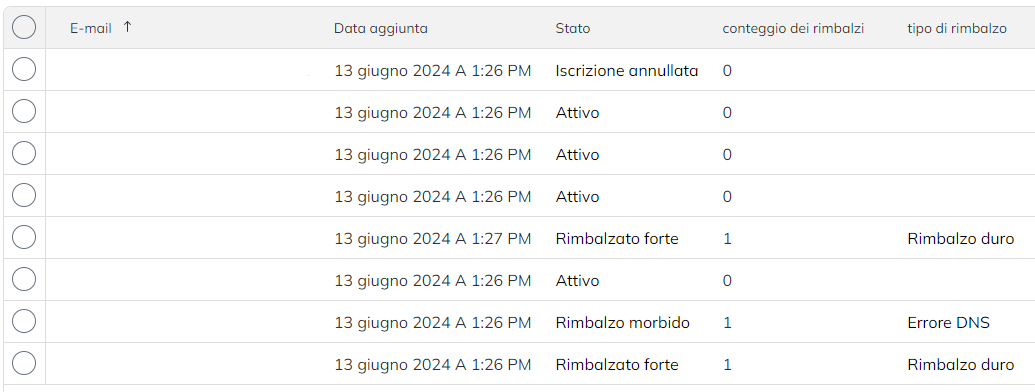This screenshot has height=392, width=1035.
Task: Select checkbox of the third Attivo row
Action: tap(24, 195)
